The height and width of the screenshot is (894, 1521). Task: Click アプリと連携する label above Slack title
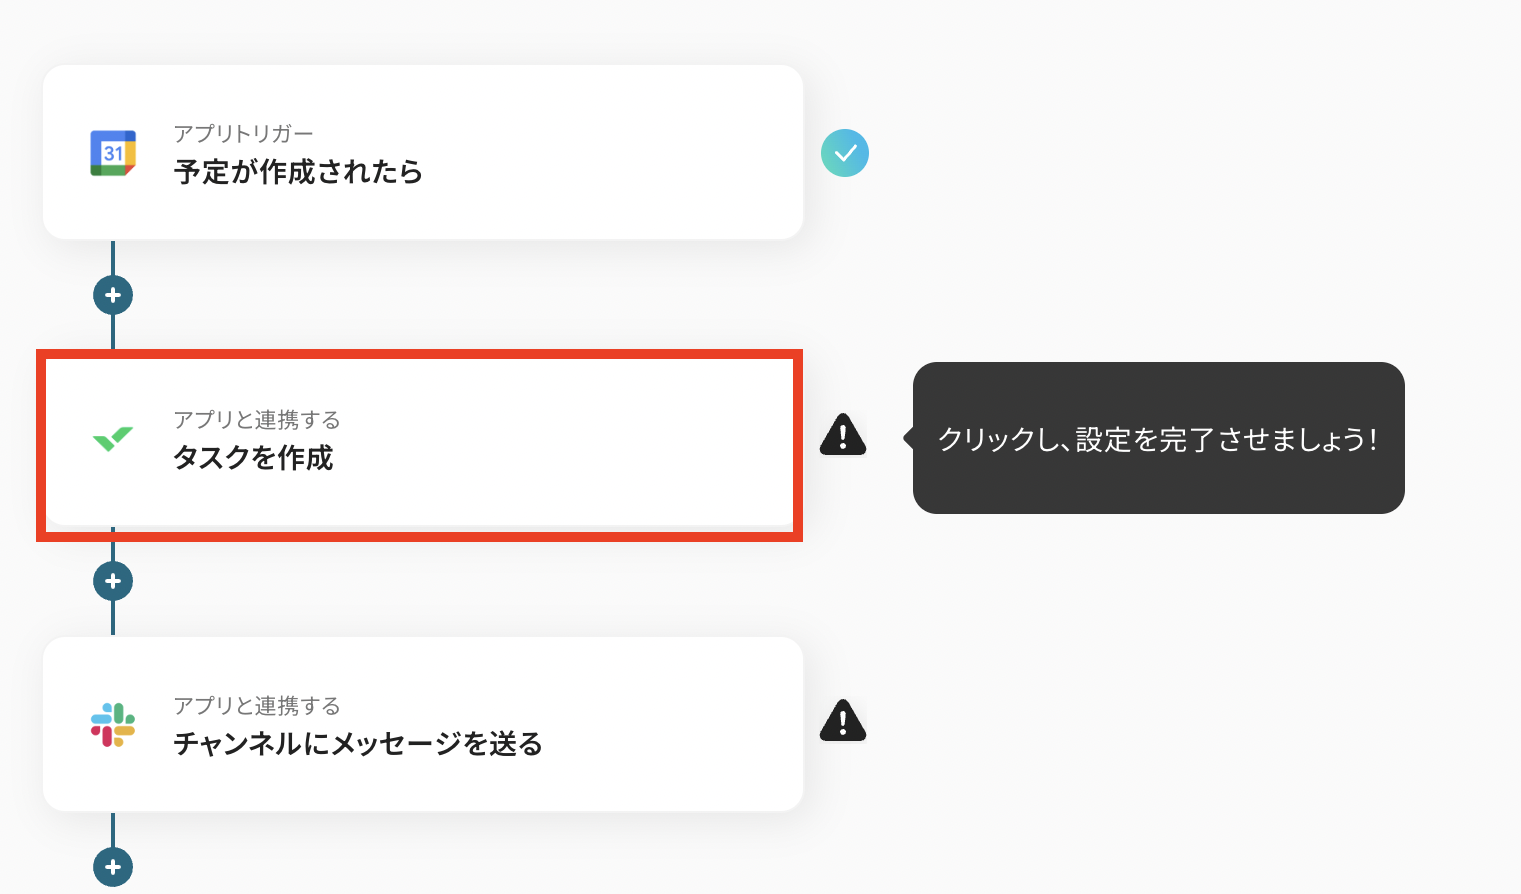pos(257,706)
